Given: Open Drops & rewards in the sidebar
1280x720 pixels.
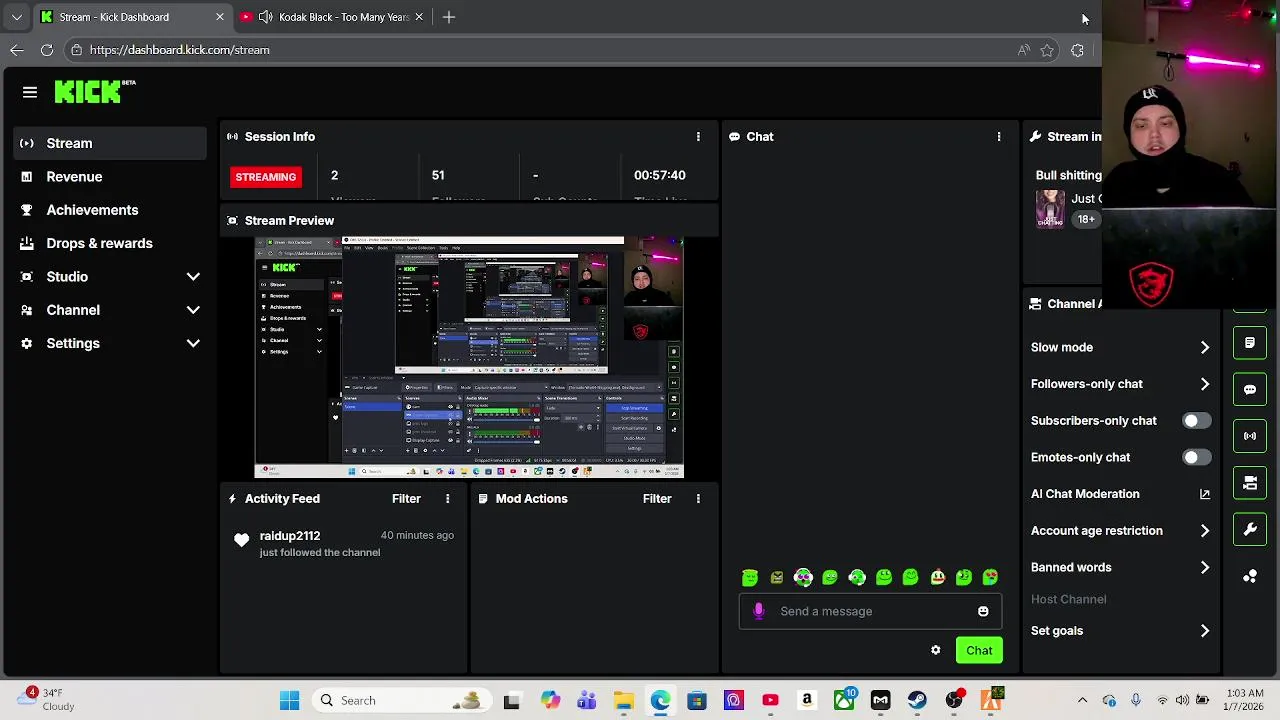Looking at the screenshot, I should pyautogui.click(x=99, y=243).
